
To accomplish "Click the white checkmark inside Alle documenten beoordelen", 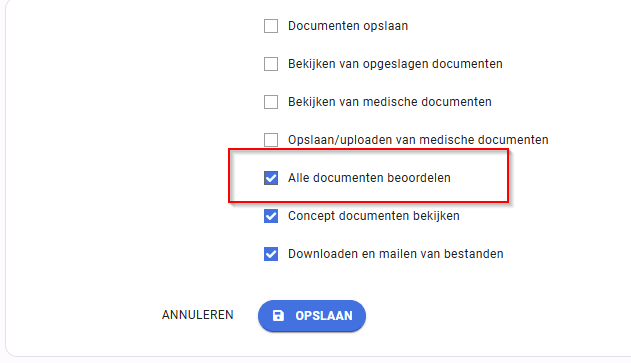I will pos(271,178).
